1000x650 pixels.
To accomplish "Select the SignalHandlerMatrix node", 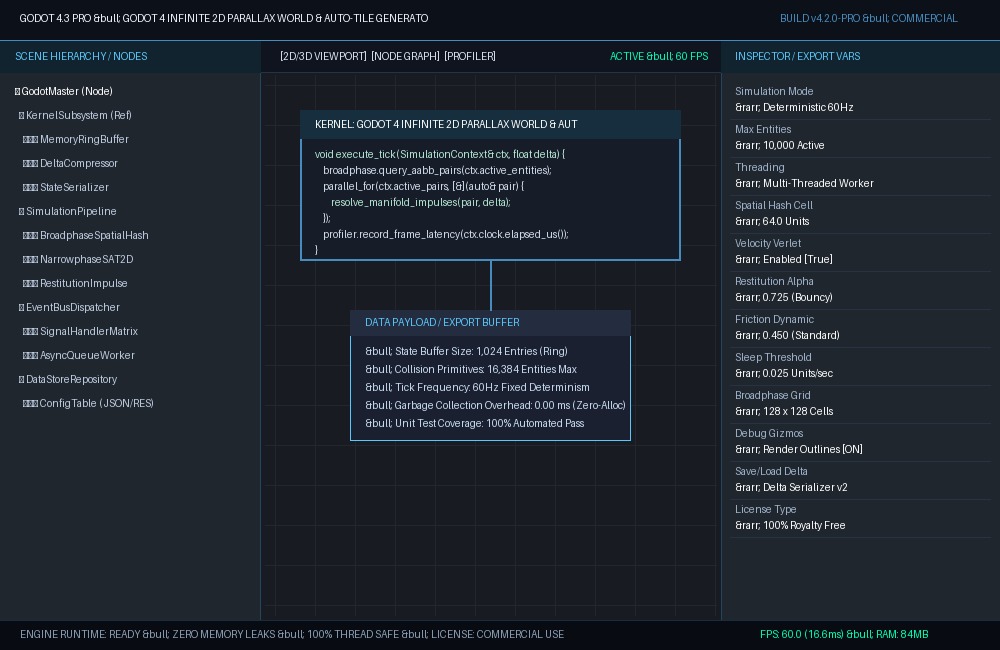I will click(89, 332).
